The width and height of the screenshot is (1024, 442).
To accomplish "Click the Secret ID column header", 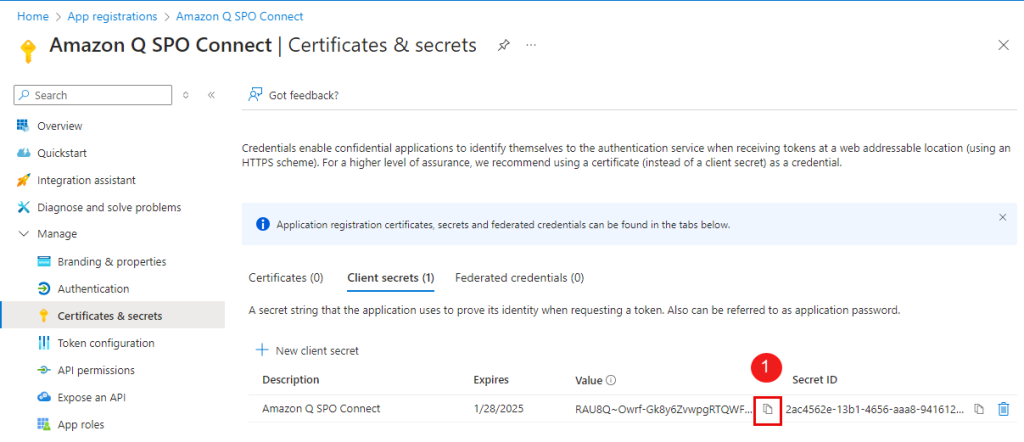I will point(814,380).
